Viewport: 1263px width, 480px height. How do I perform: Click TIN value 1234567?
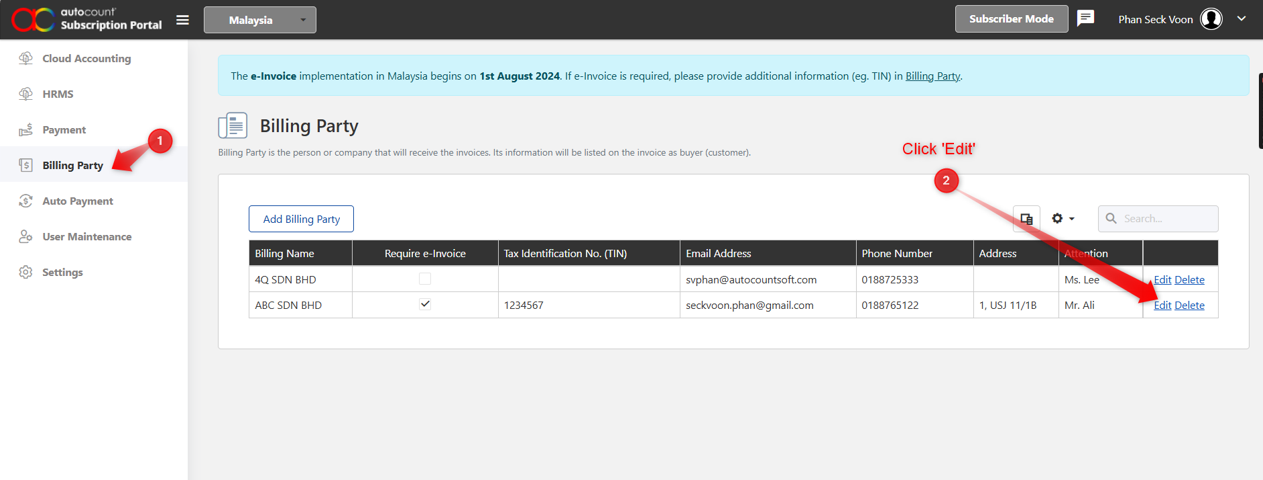coord(523,305)
